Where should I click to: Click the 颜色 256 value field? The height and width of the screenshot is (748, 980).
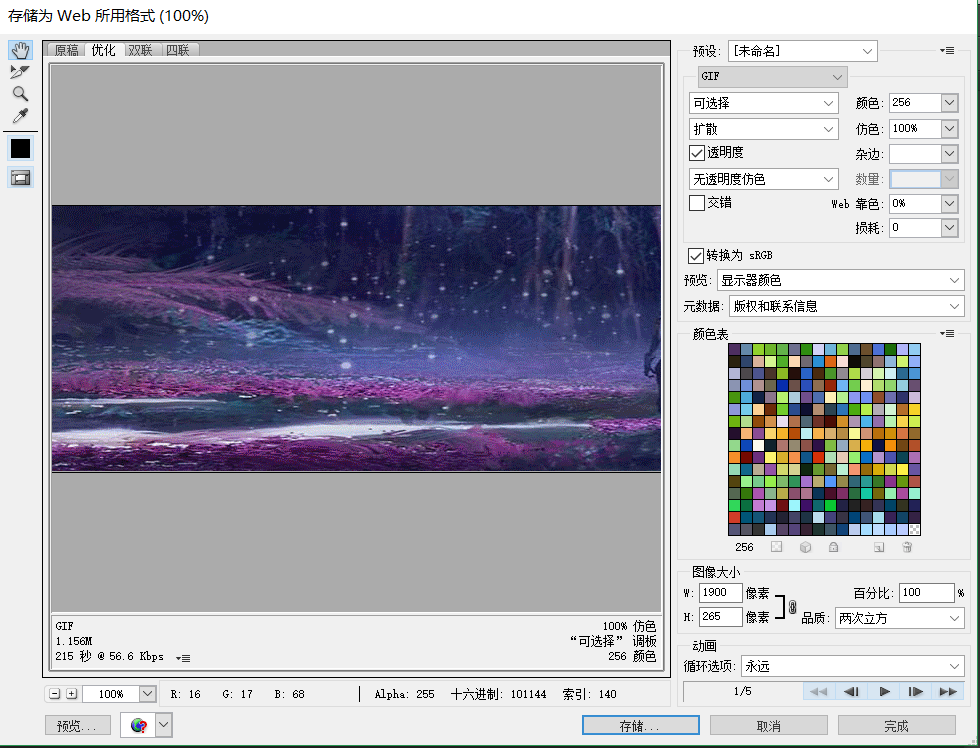pos(914,102)
